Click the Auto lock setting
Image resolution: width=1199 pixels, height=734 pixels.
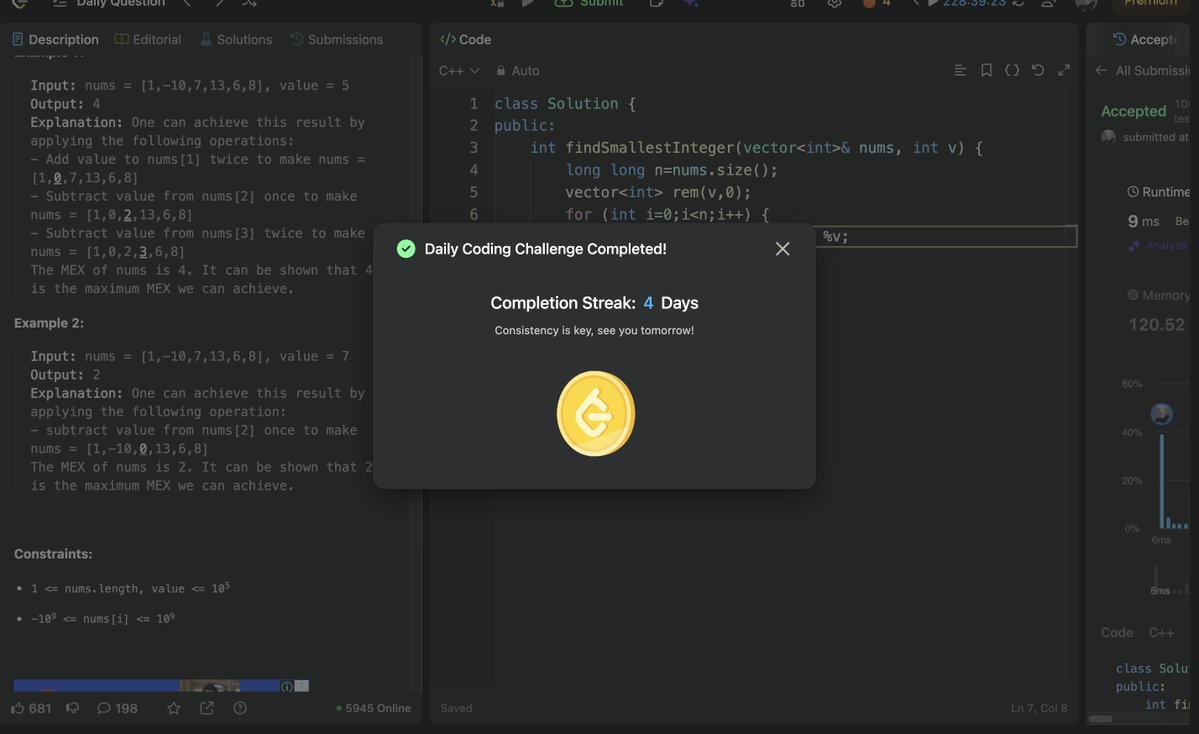518,70
